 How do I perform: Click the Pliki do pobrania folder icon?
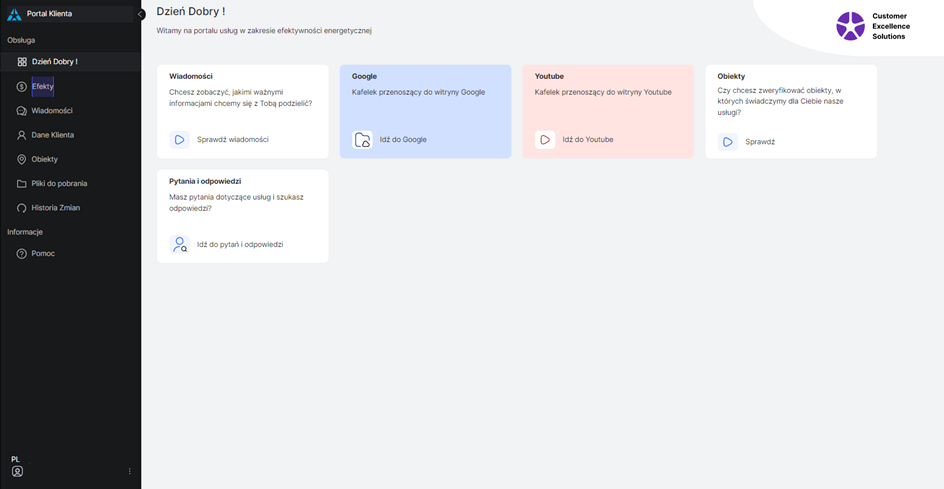pos(22,184)
